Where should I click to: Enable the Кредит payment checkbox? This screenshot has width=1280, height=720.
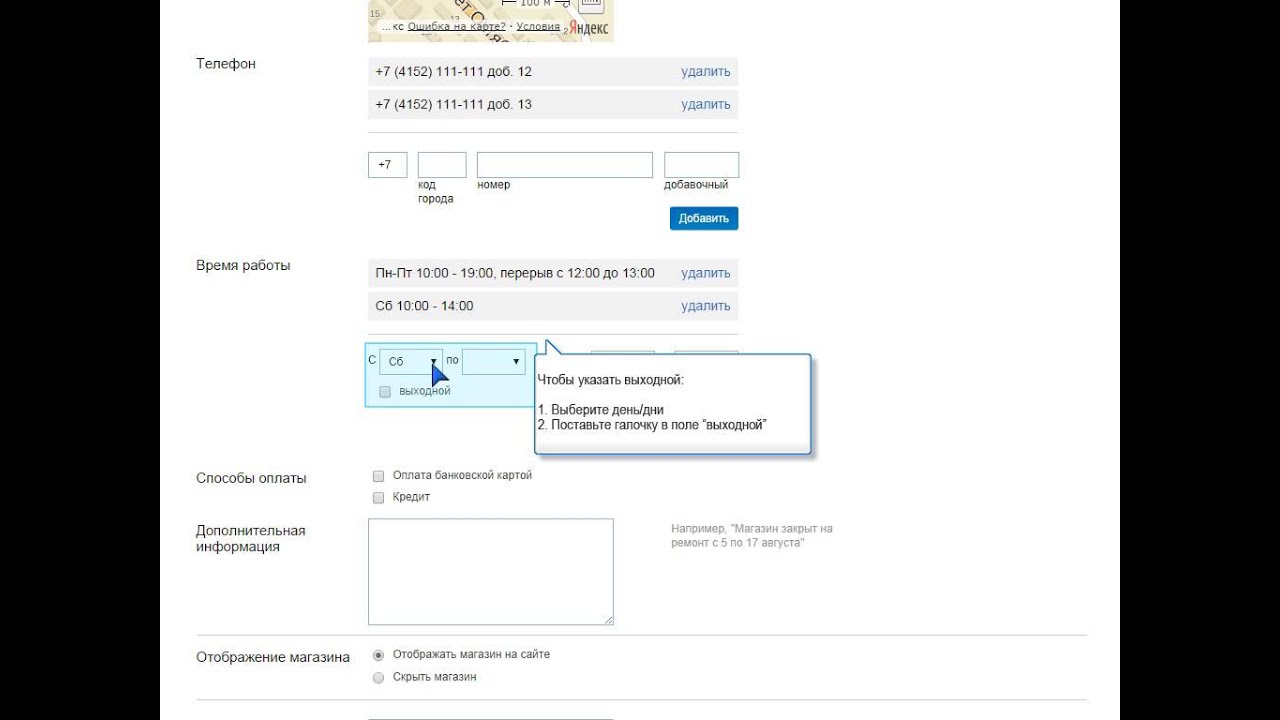click(378, 497)
